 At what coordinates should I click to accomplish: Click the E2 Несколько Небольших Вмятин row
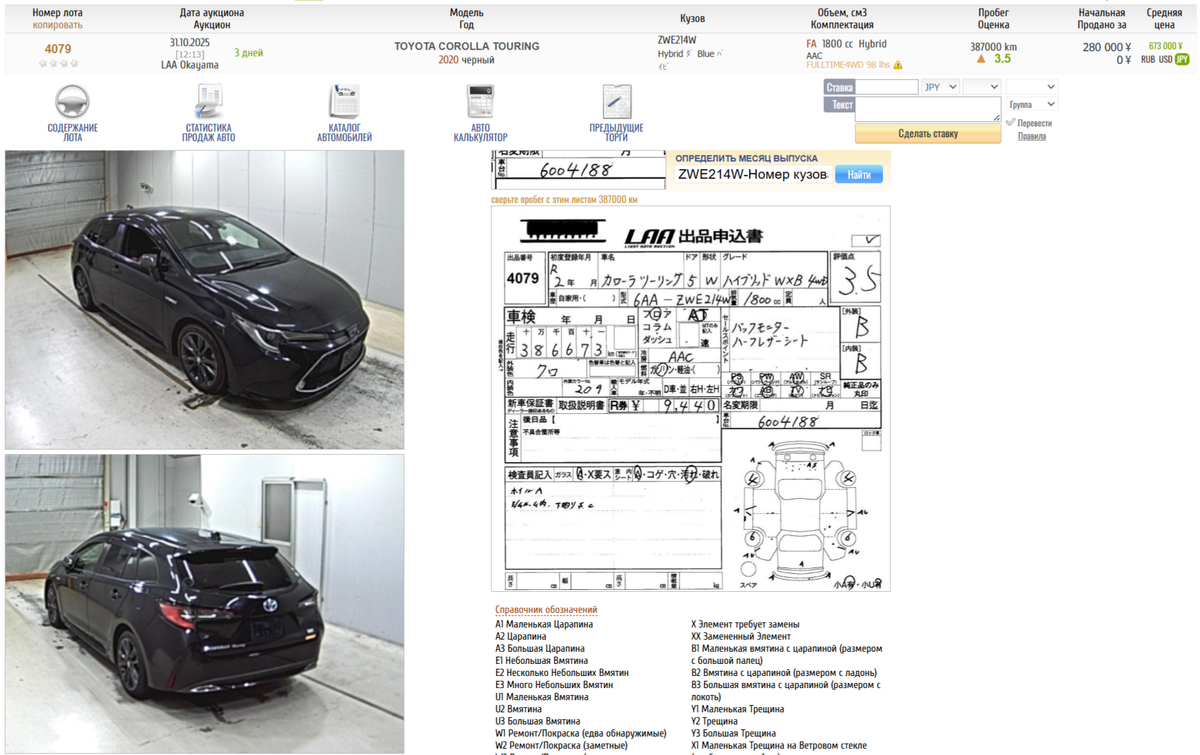pos(562,673)
